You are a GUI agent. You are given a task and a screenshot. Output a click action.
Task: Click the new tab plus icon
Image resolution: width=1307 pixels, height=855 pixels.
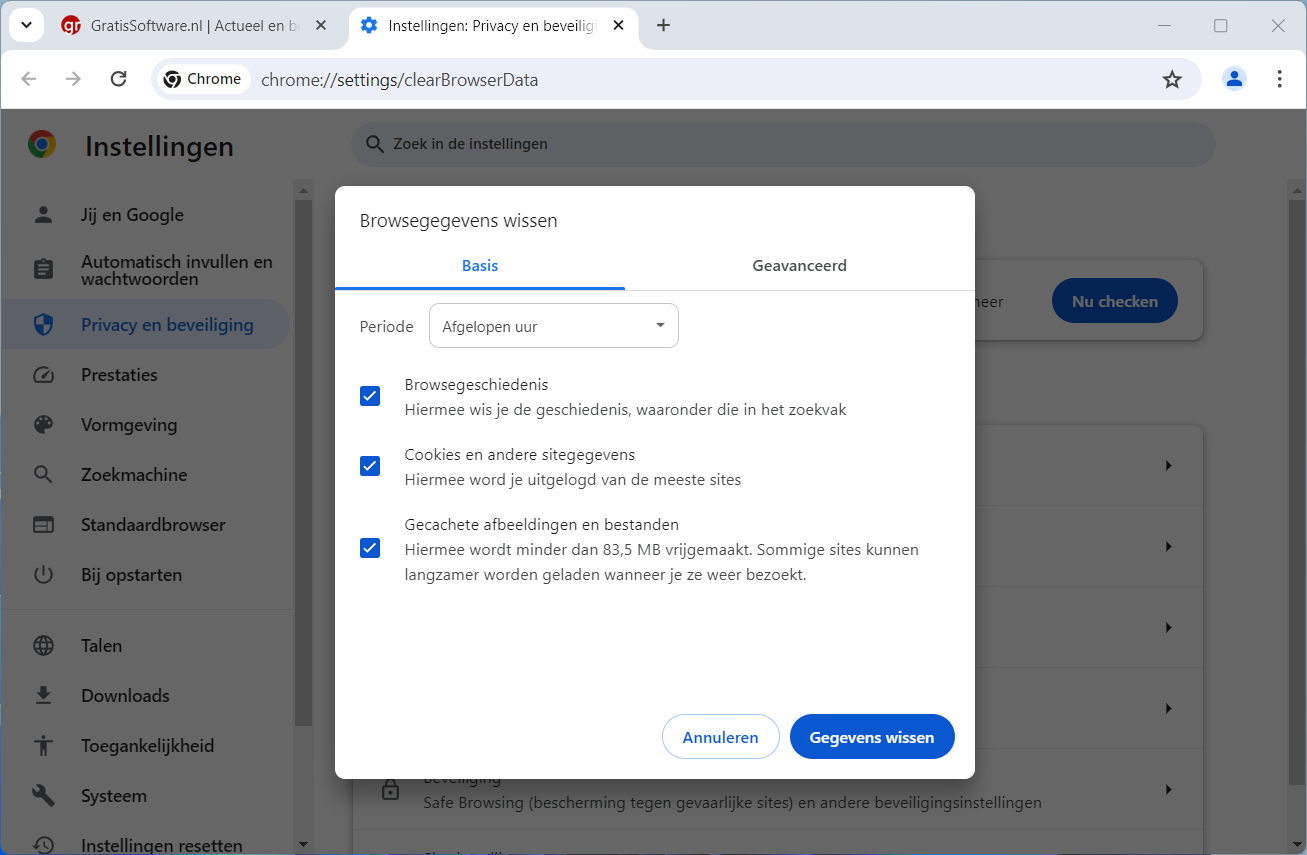[663, 26]
